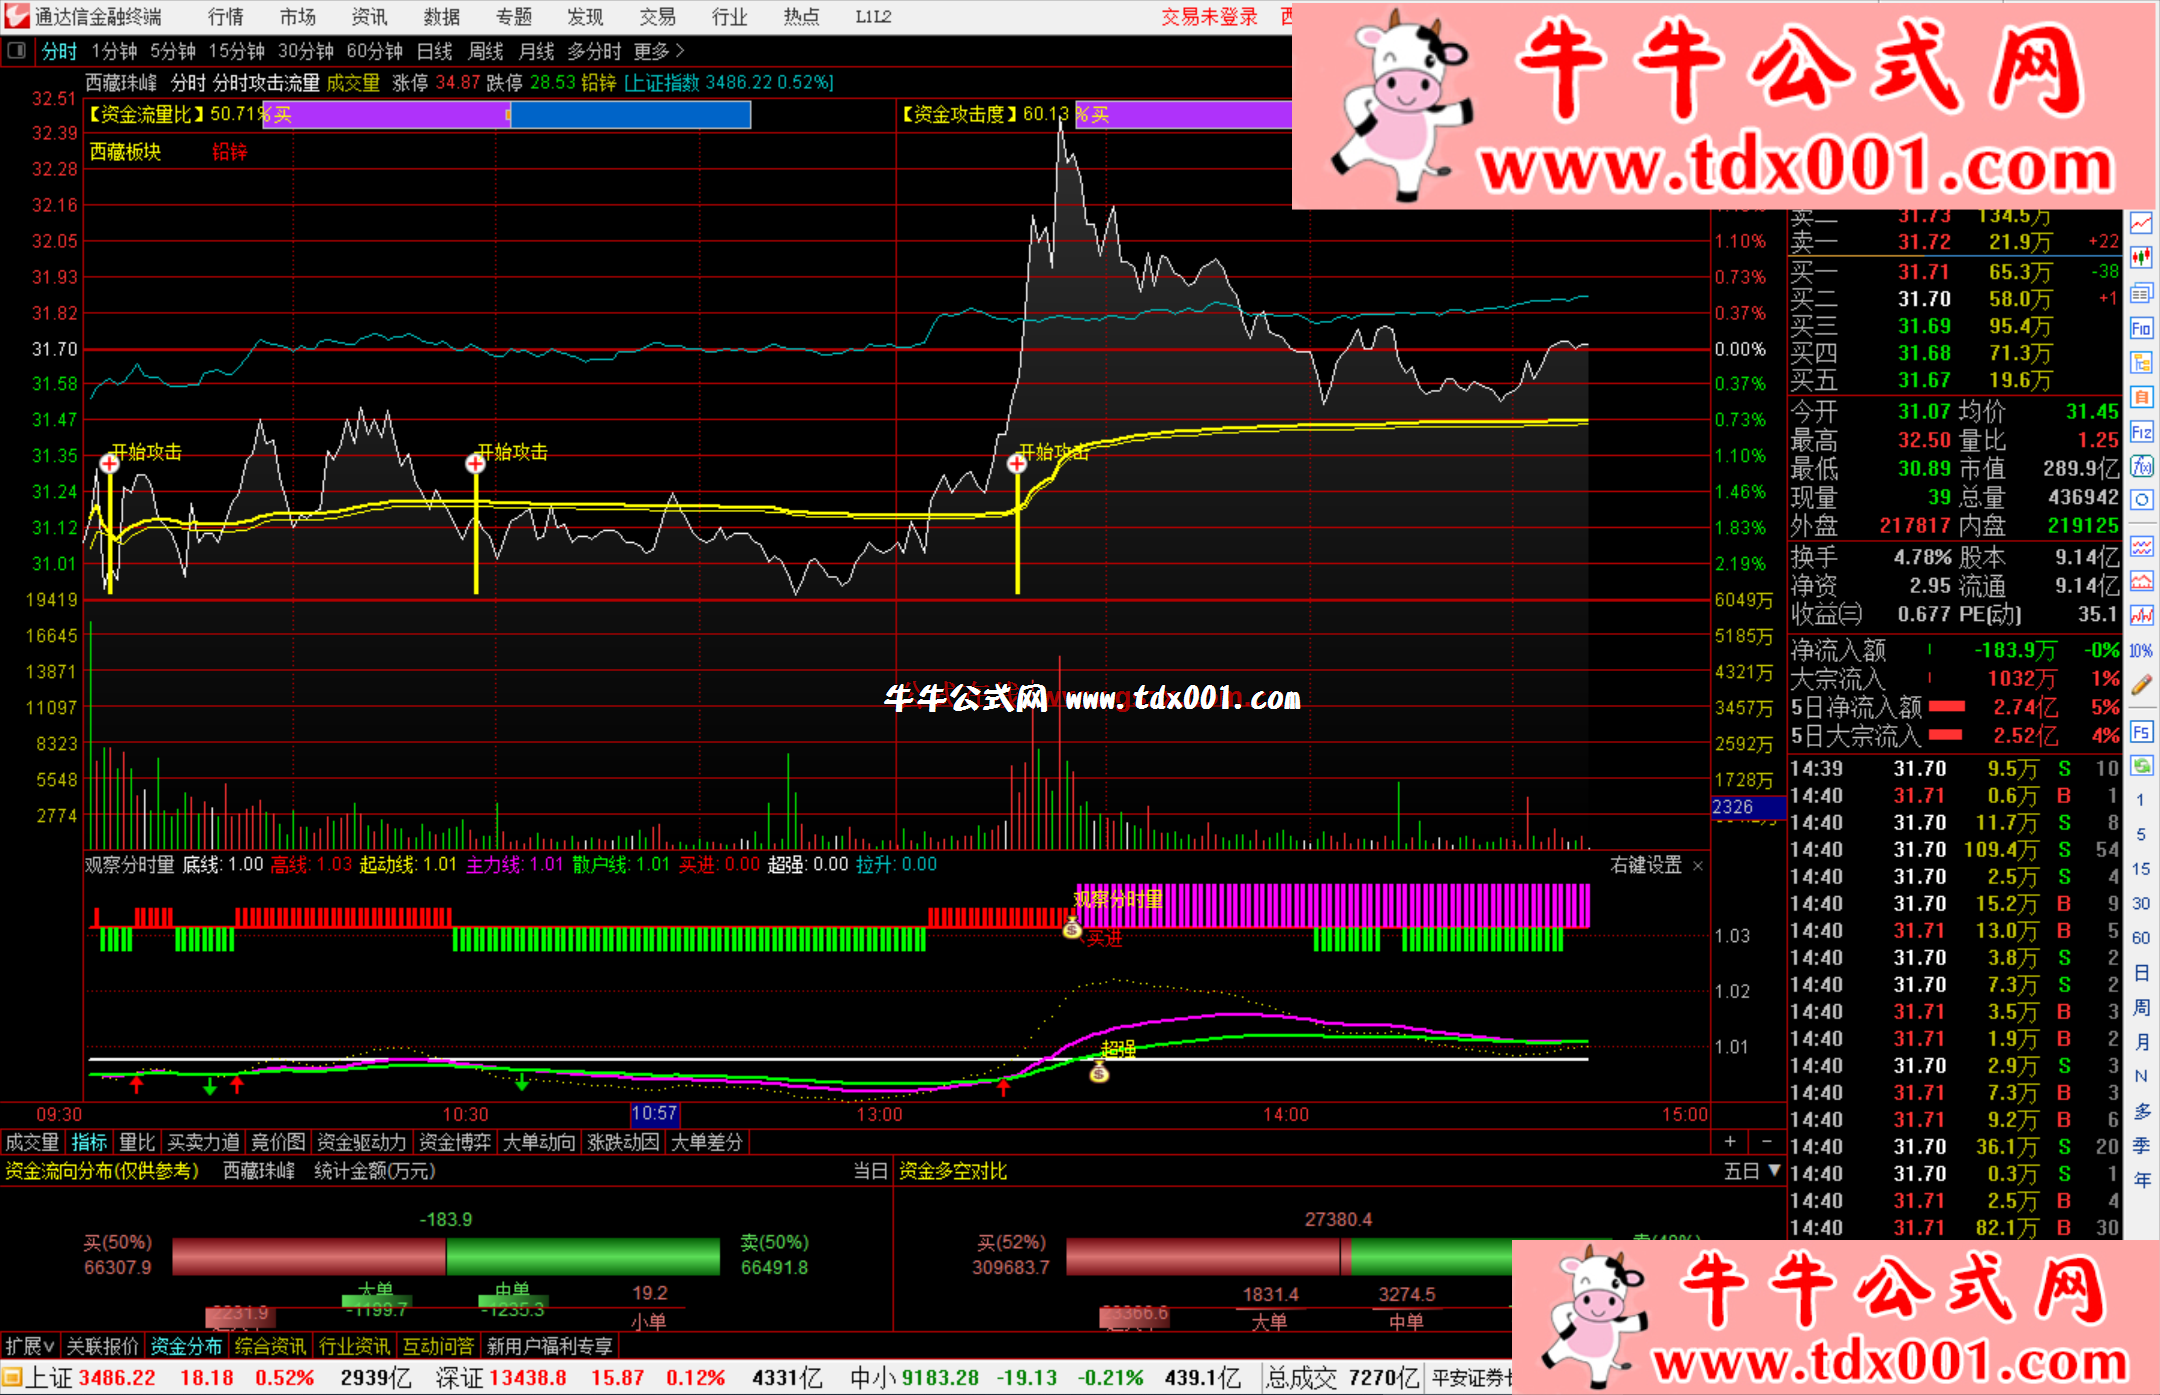This screenshot has height=1395, width=2160.
Task: Click the purple 资金流量比 bar segment
Action: [400, 115]
